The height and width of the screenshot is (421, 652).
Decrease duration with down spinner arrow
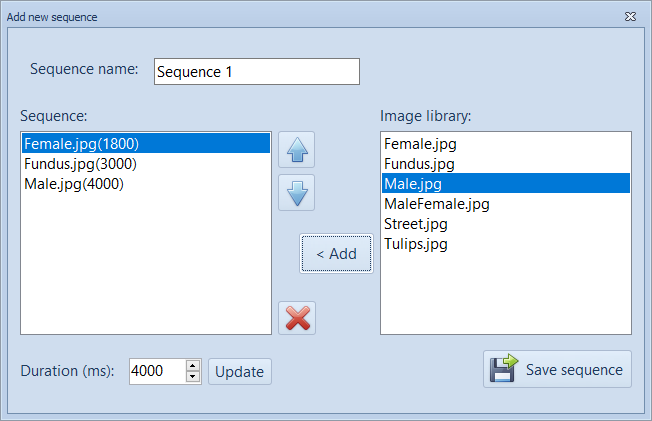tap(193, 377)
